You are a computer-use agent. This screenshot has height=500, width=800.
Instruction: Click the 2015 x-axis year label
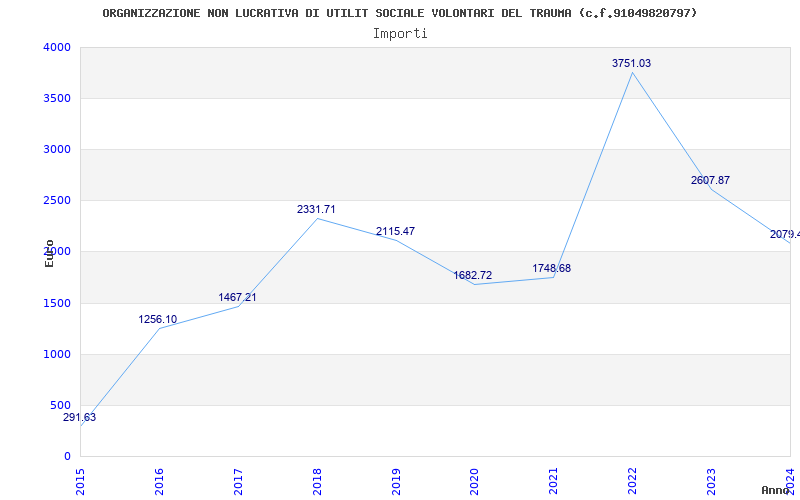pyautogui.click(x=80, y=481)
